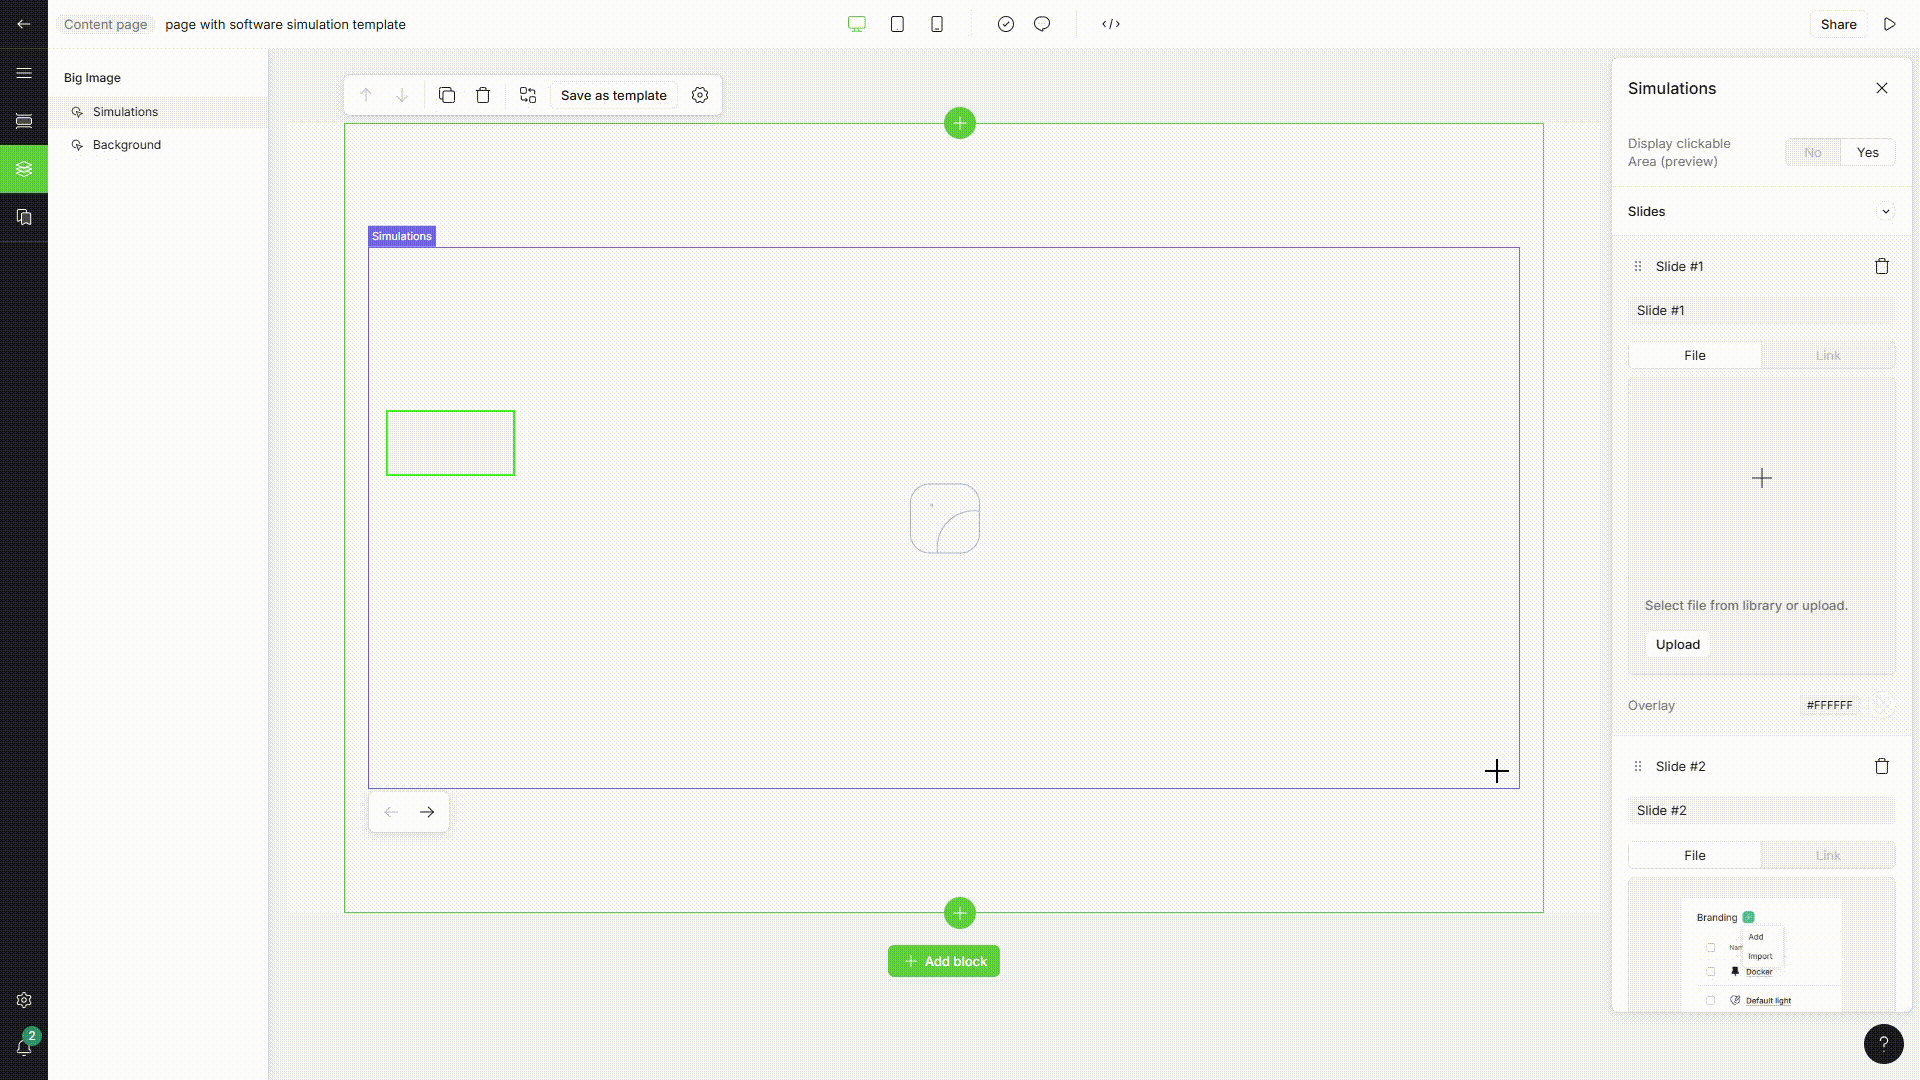Switch to mobile preview icon

point(937,24)
